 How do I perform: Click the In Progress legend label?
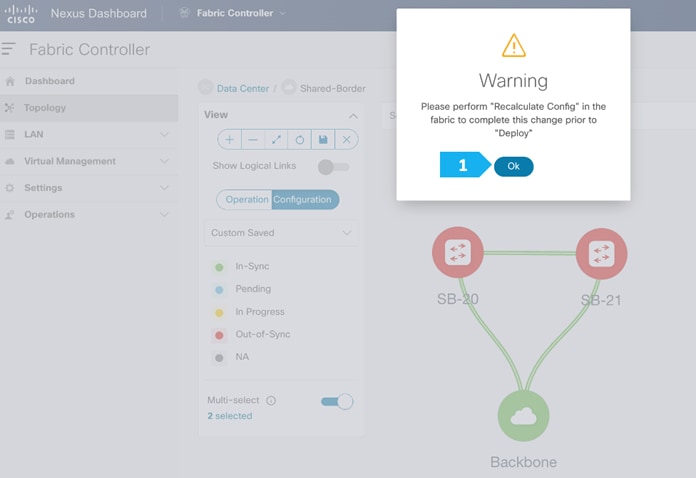click(x=260, y=312)
